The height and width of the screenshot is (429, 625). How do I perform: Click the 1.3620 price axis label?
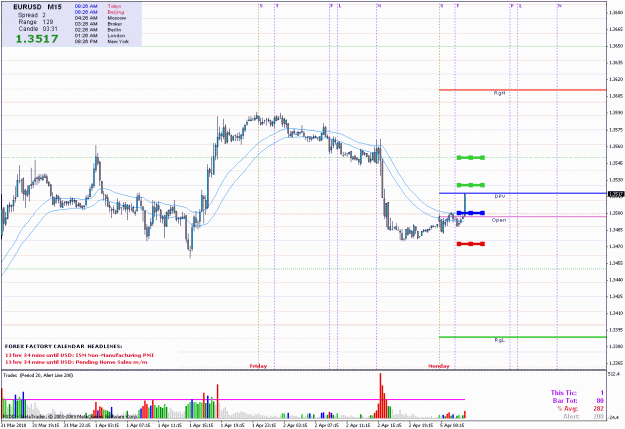click(x=616, y=79)
